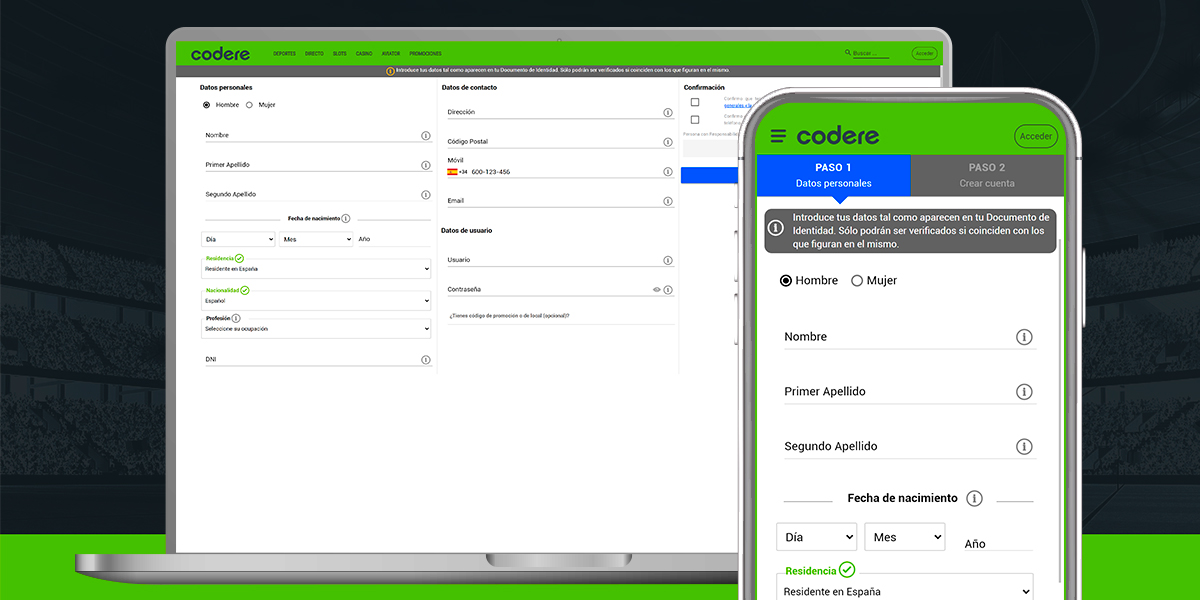Select the Mujer radio button on mobile
Screen dimensions: 1200x600
pyautogui.click(x=857, y=281)
